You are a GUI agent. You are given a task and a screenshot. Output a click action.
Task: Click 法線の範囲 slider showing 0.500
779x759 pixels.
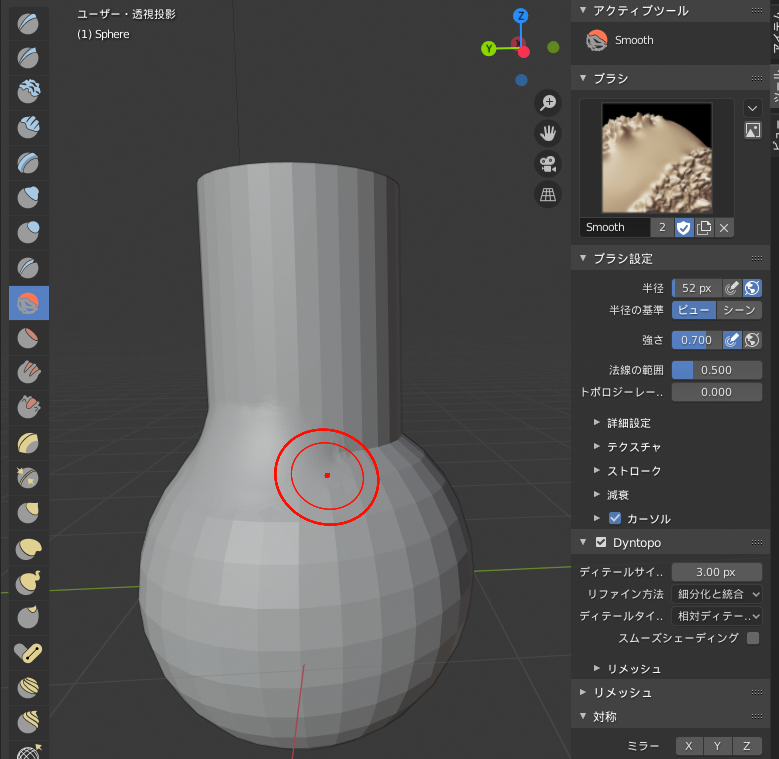tap(716, 370)
